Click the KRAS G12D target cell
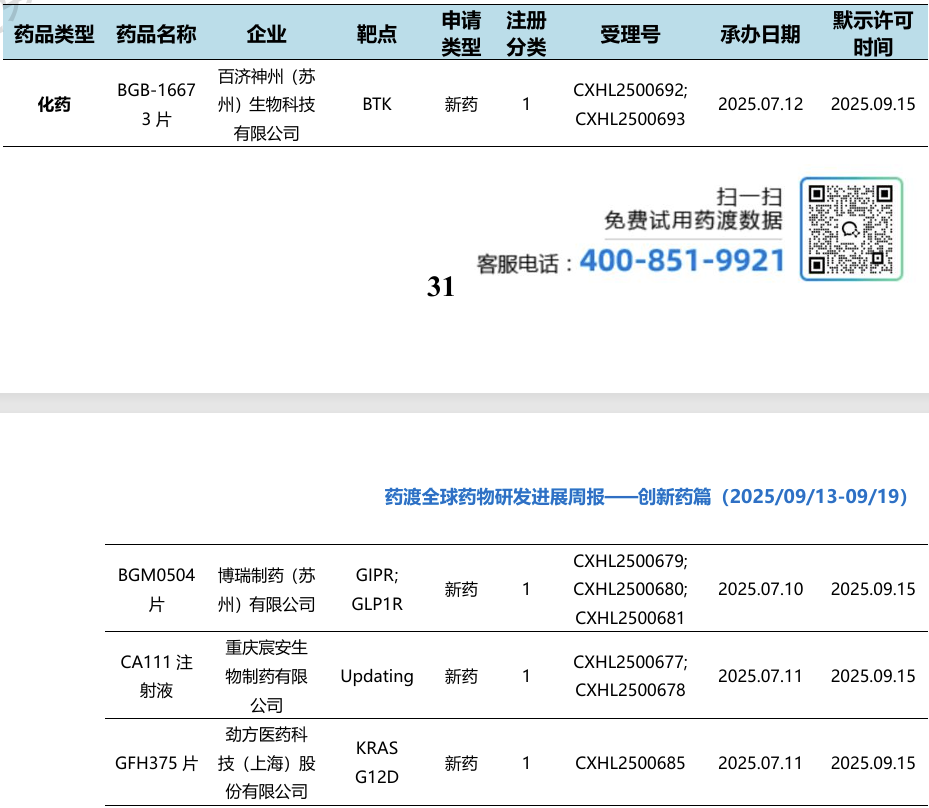The image size is (929, 808). 377,763
